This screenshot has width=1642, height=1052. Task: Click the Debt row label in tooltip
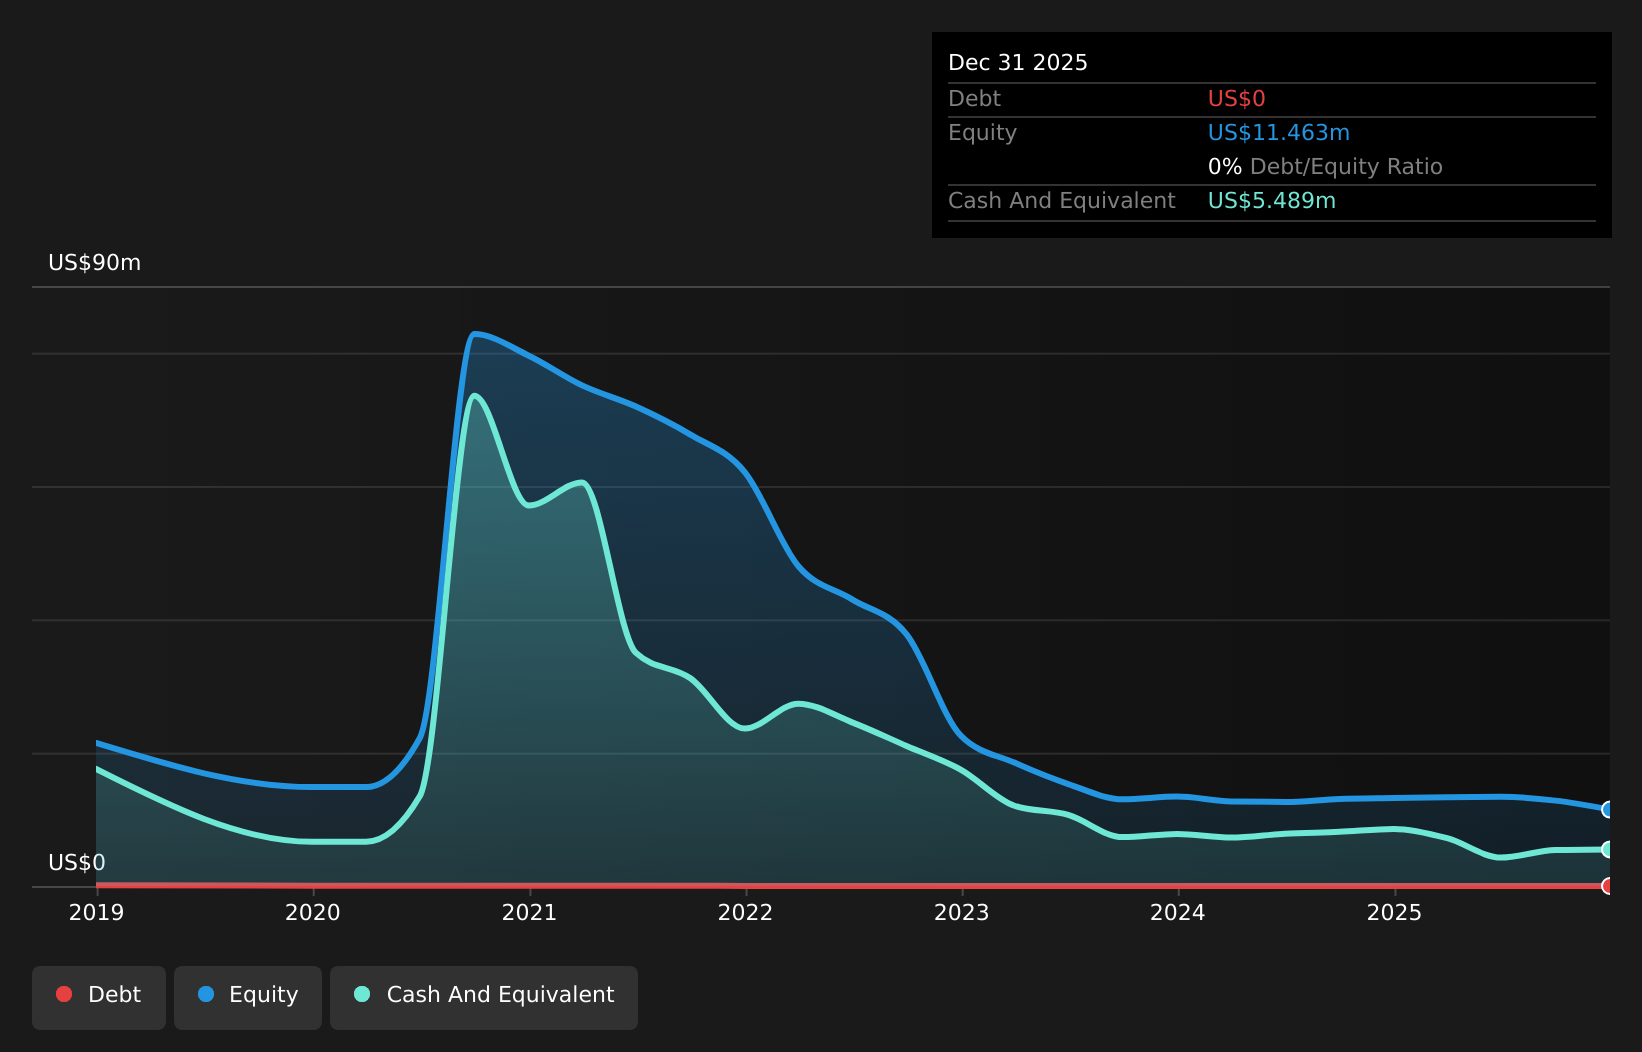coord(974,99)
